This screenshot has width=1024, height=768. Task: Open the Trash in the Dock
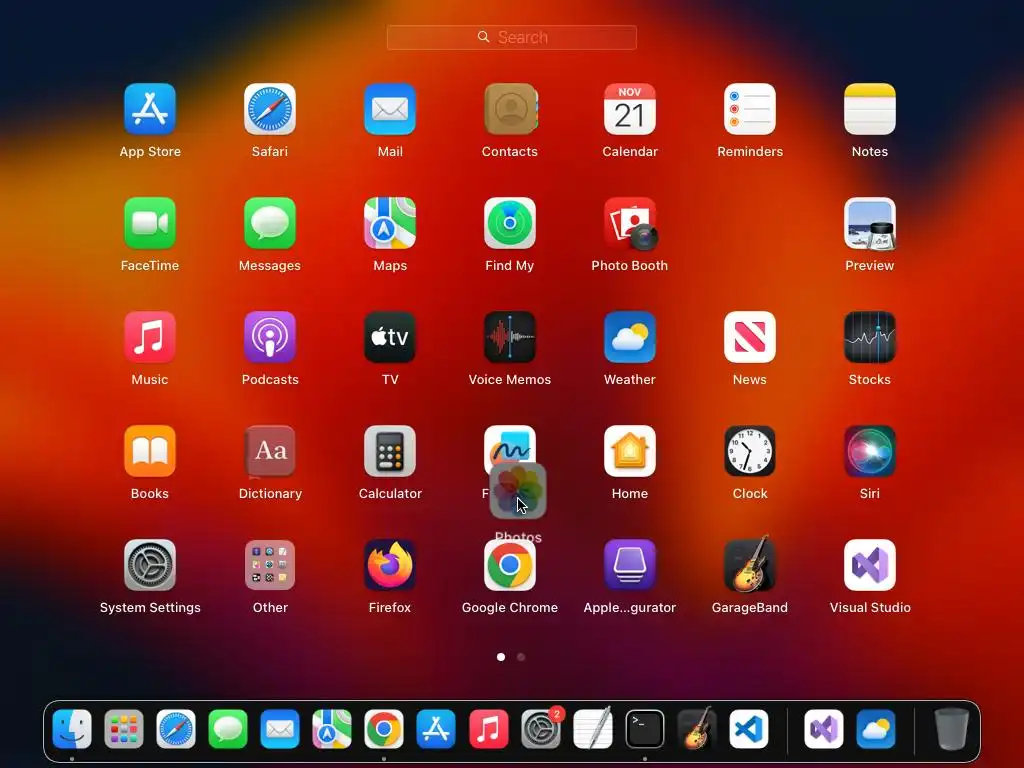[x=952, y=728]
